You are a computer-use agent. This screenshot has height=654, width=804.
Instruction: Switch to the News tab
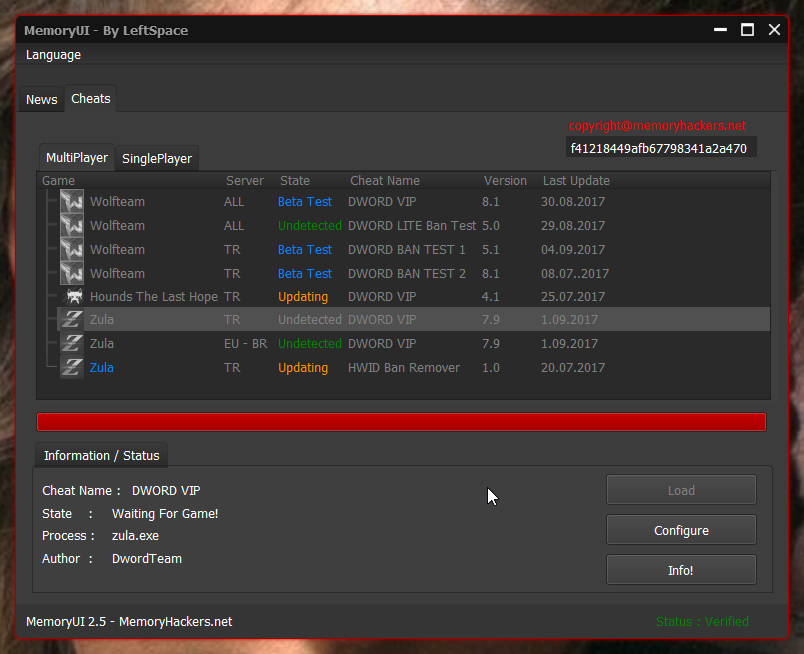(x=42, y=100)
